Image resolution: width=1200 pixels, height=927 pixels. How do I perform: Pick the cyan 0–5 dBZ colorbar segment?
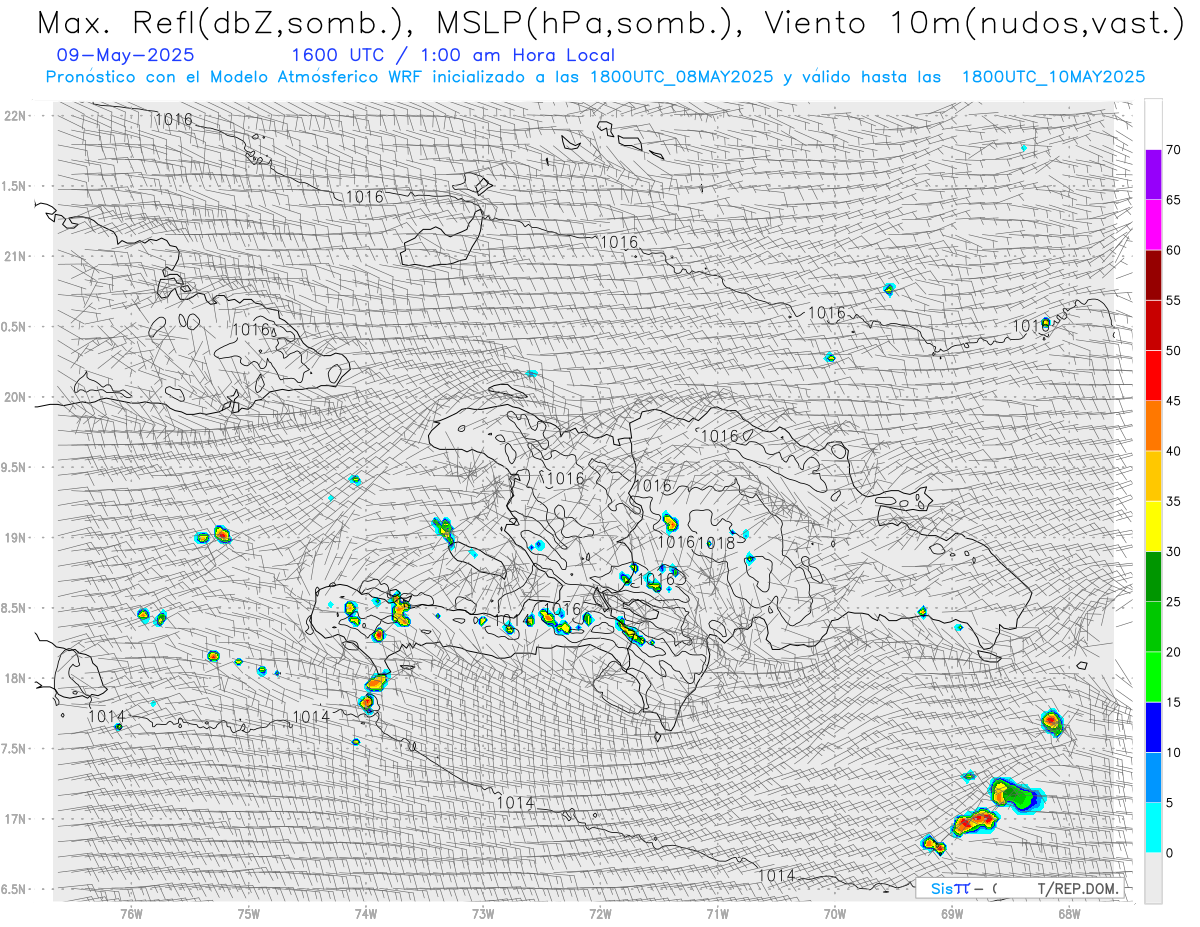pyautogui.click(x=1153, y=827)
